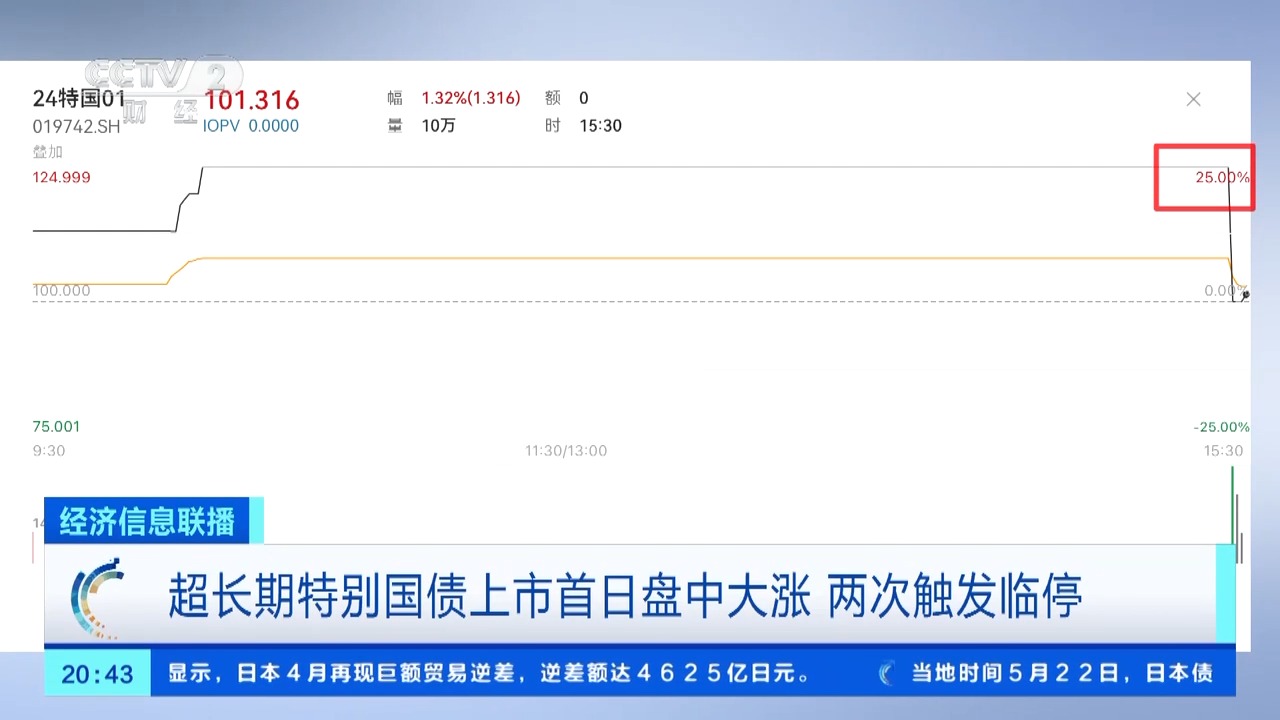Click the 经济信息联播 program label

click(147, 521)
